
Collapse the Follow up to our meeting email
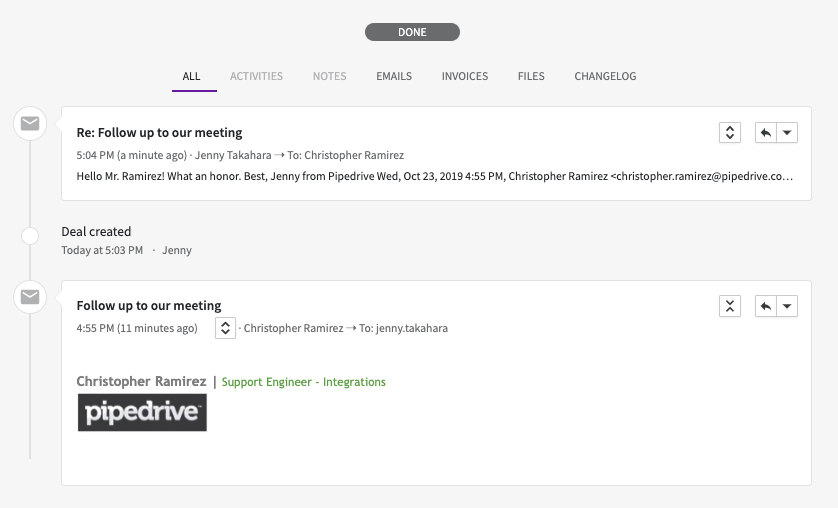(x=730, y=306)
